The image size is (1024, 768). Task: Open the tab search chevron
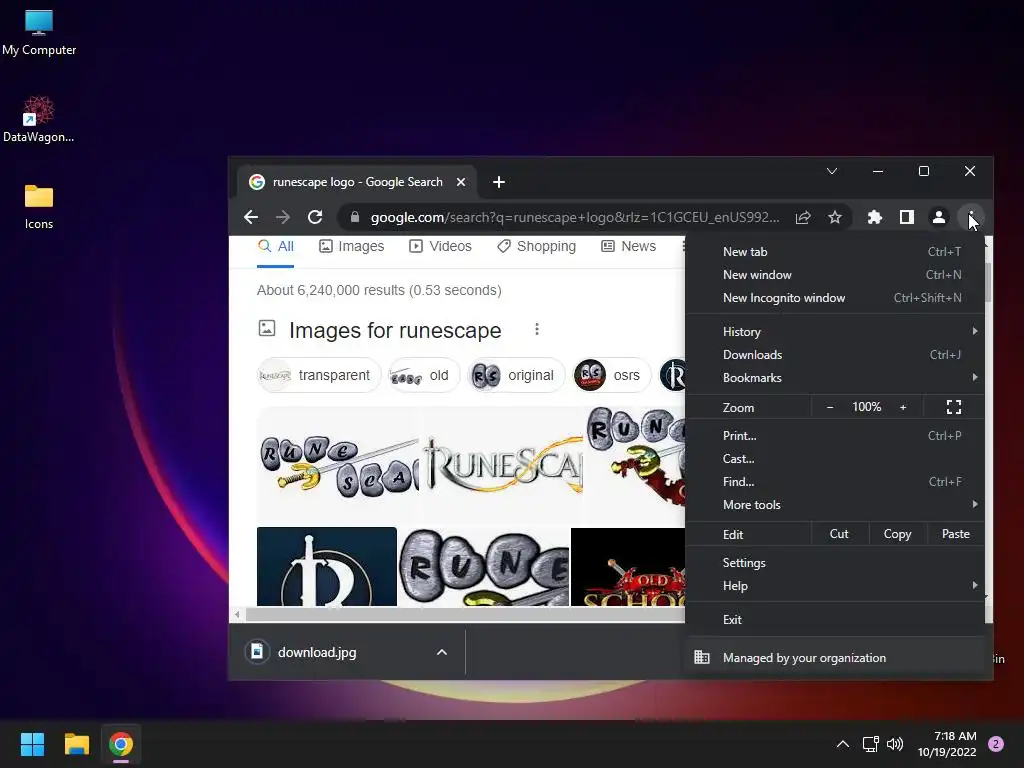click(x=831, y=171)
